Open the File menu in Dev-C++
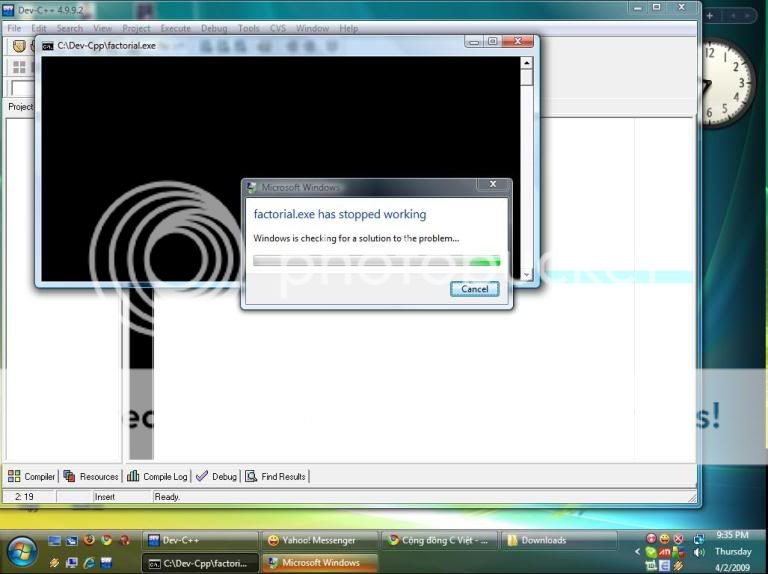The width and height of the screenshot is (768, 574). click(x=14, y=28)
